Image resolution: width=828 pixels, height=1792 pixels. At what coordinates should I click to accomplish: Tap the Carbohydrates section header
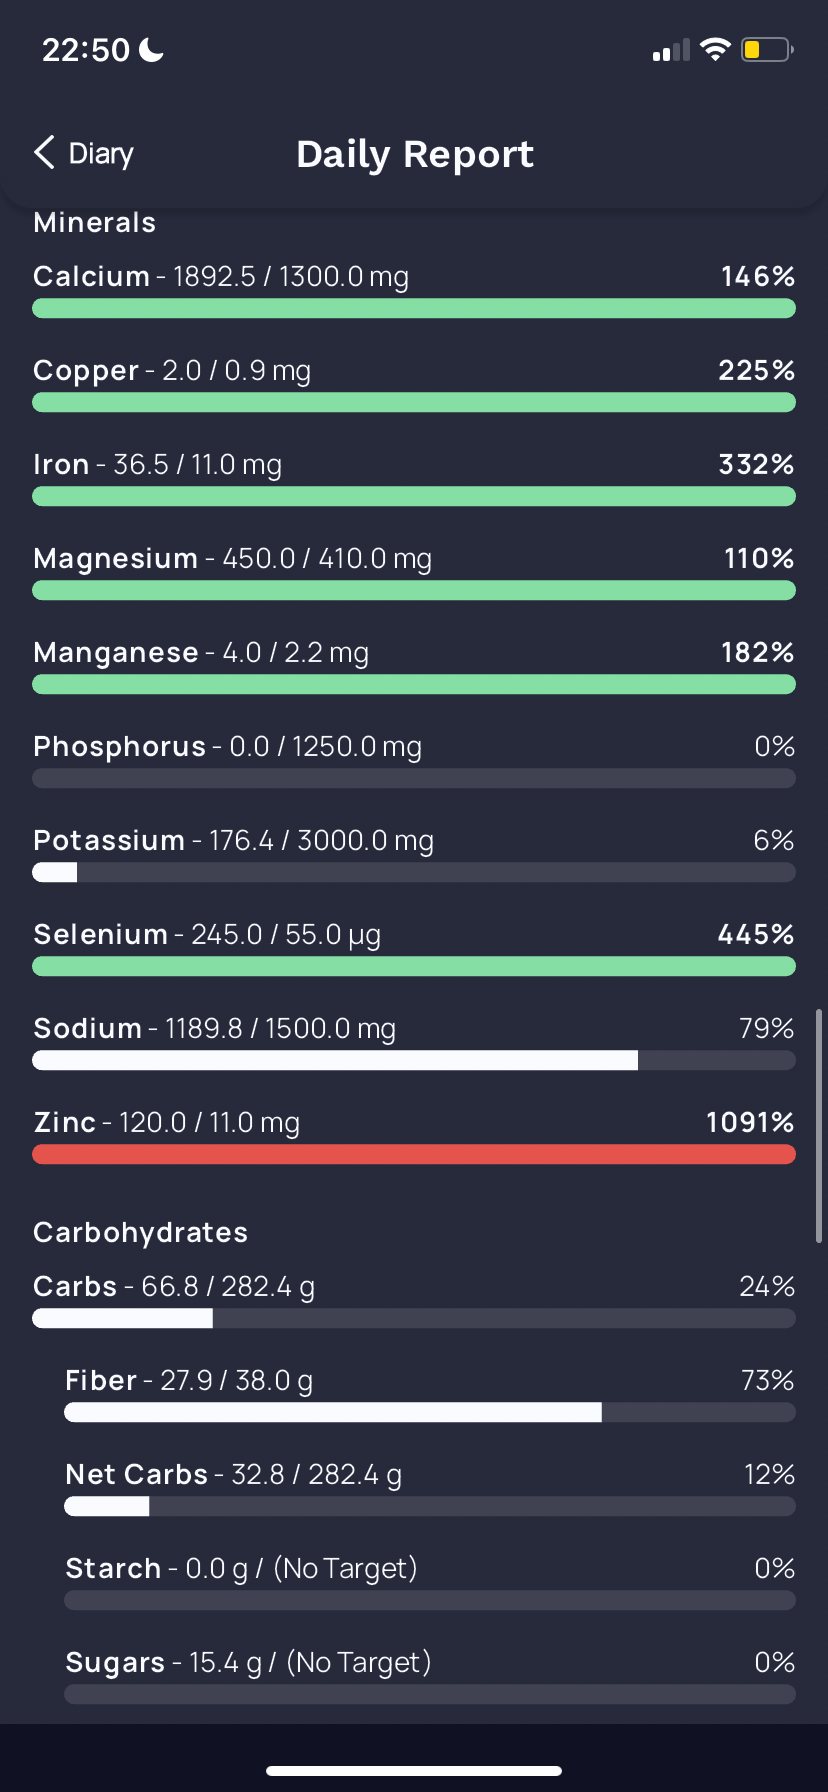[140, 1232]
